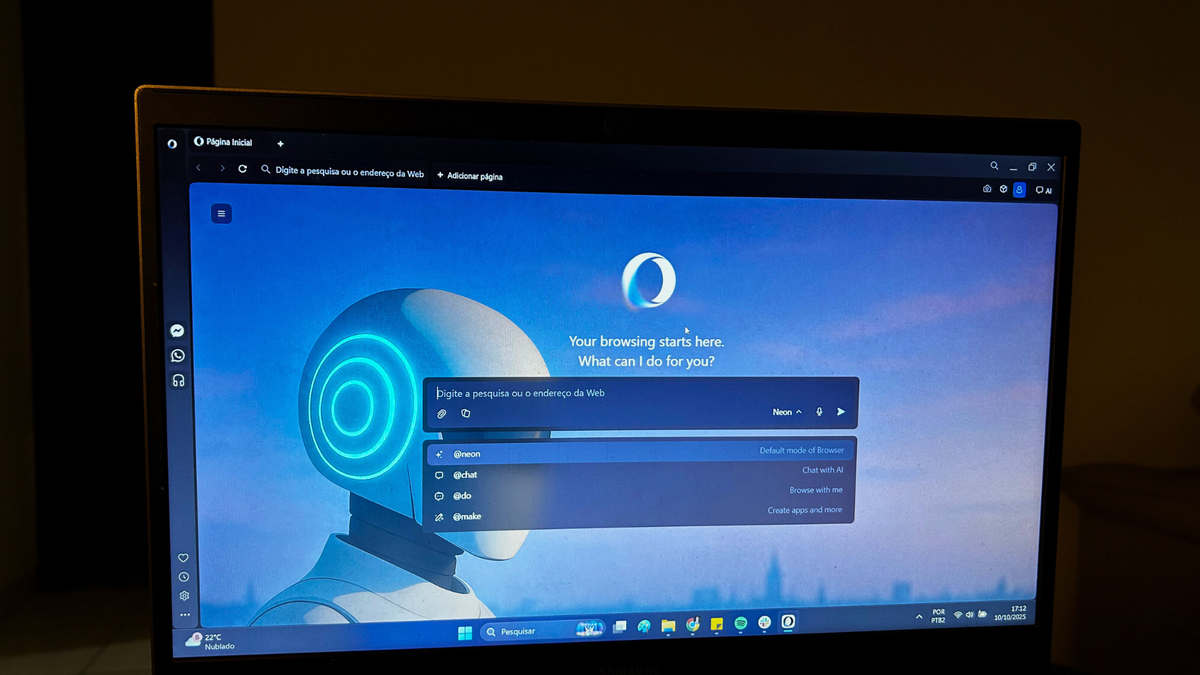Open a new tab with plus button

[280, 144]
